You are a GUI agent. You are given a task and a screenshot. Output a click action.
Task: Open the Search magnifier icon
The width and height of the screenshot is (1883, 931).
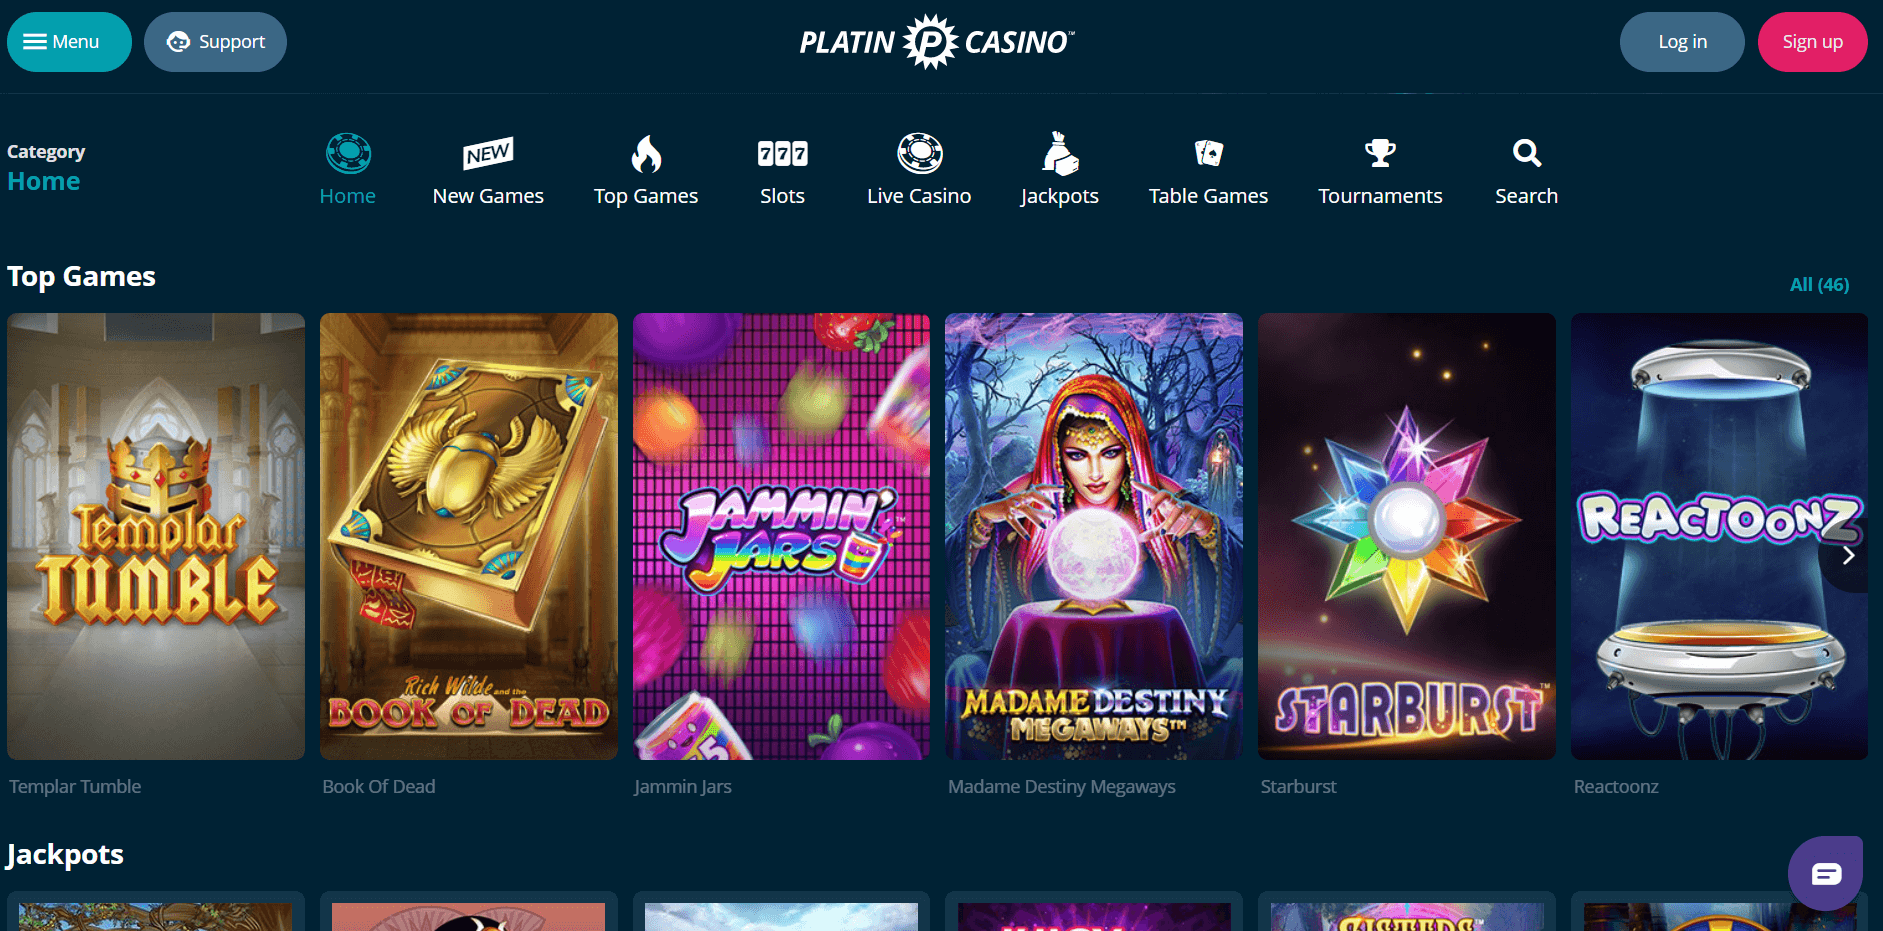[1526, 153]
